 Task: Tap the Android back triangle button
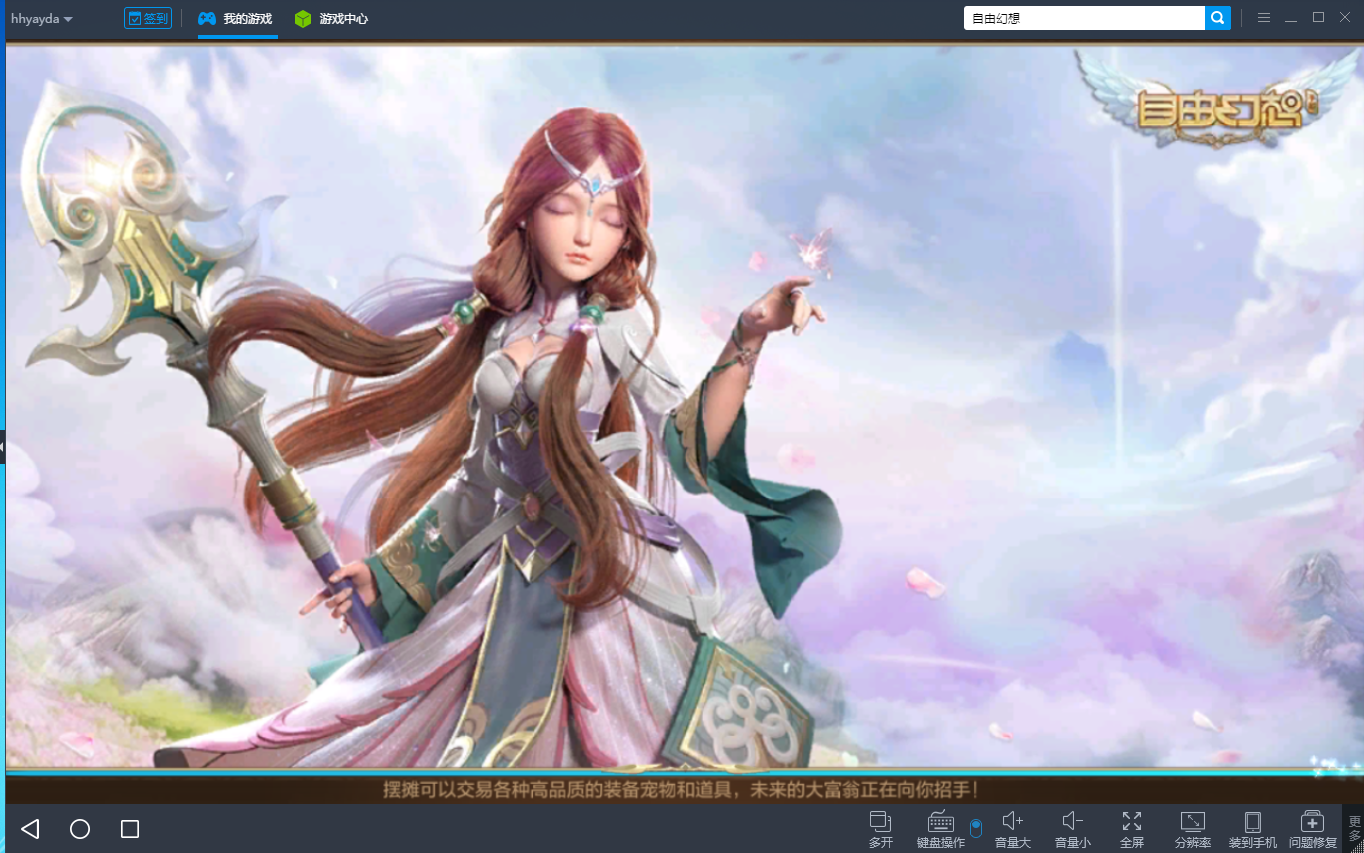tap(30, 829)
